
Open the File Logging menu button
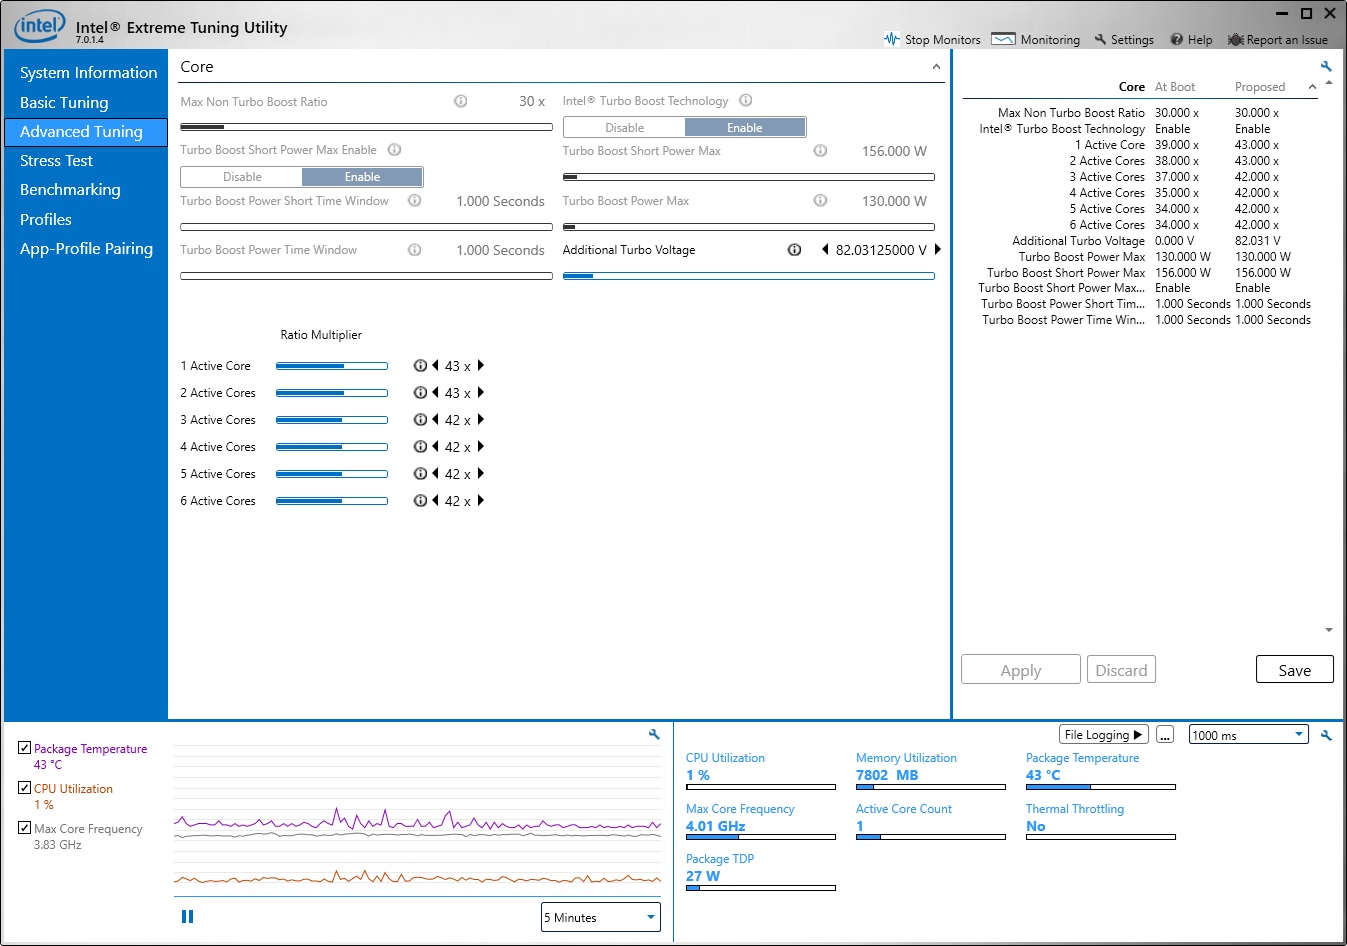(x=1103, y=735)
